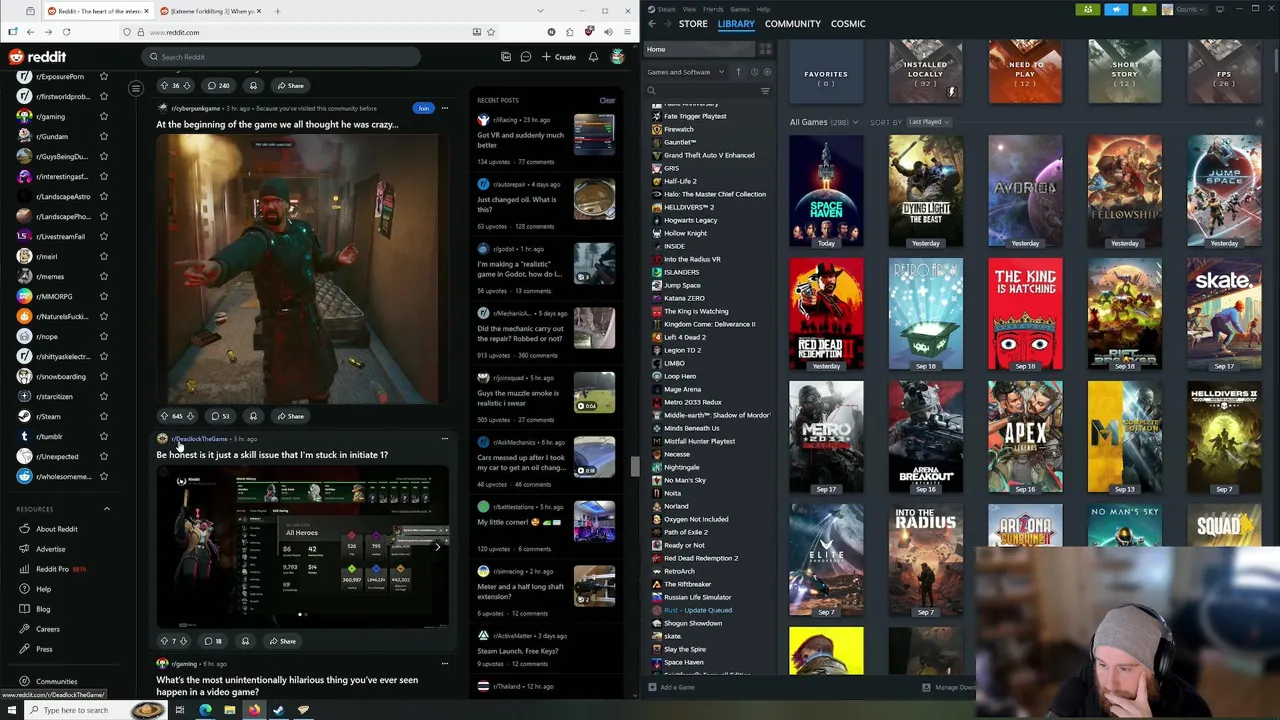Click Add a Game in Steam
The width and height of the screenshot is (1280, 720).
pos(671,687)
